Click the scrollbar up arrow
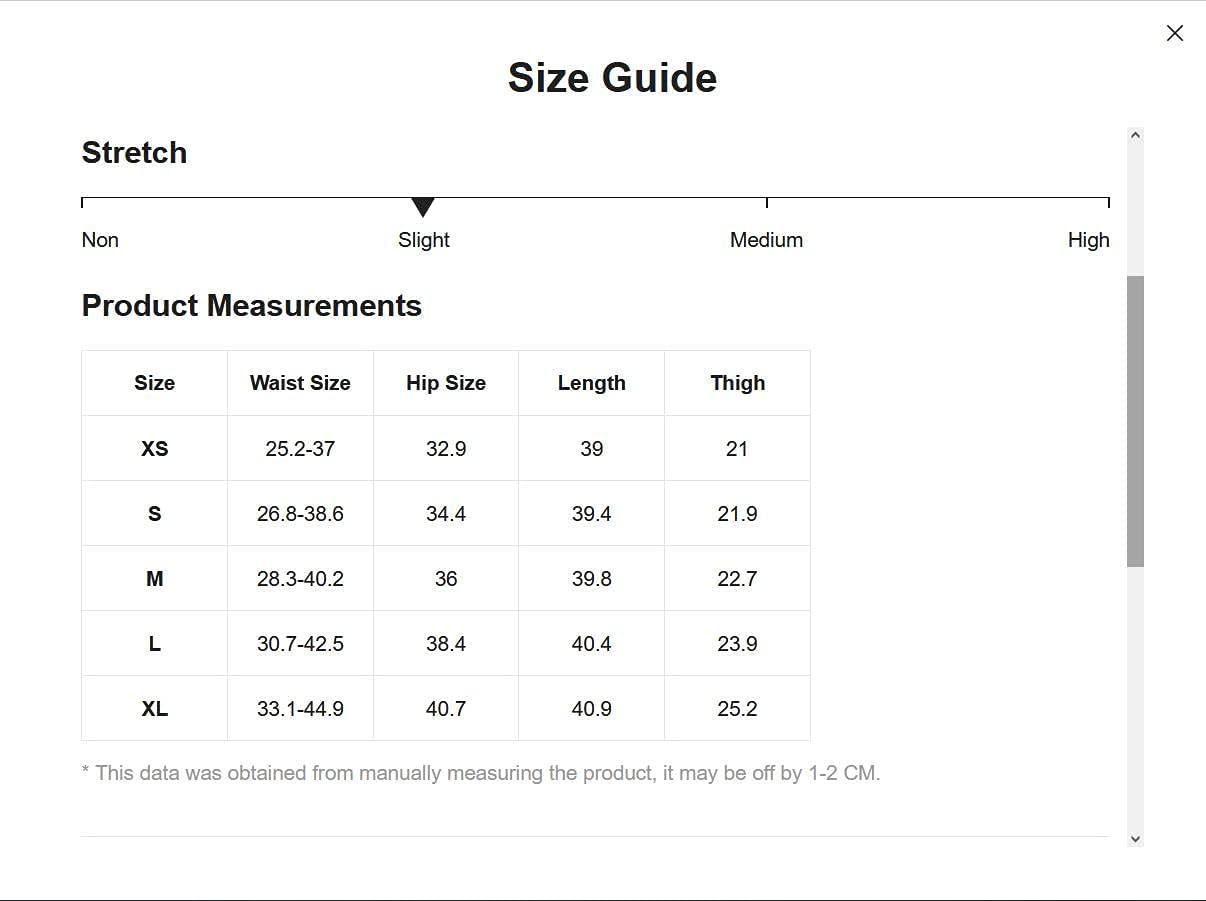 click(x=1135, y=136)
